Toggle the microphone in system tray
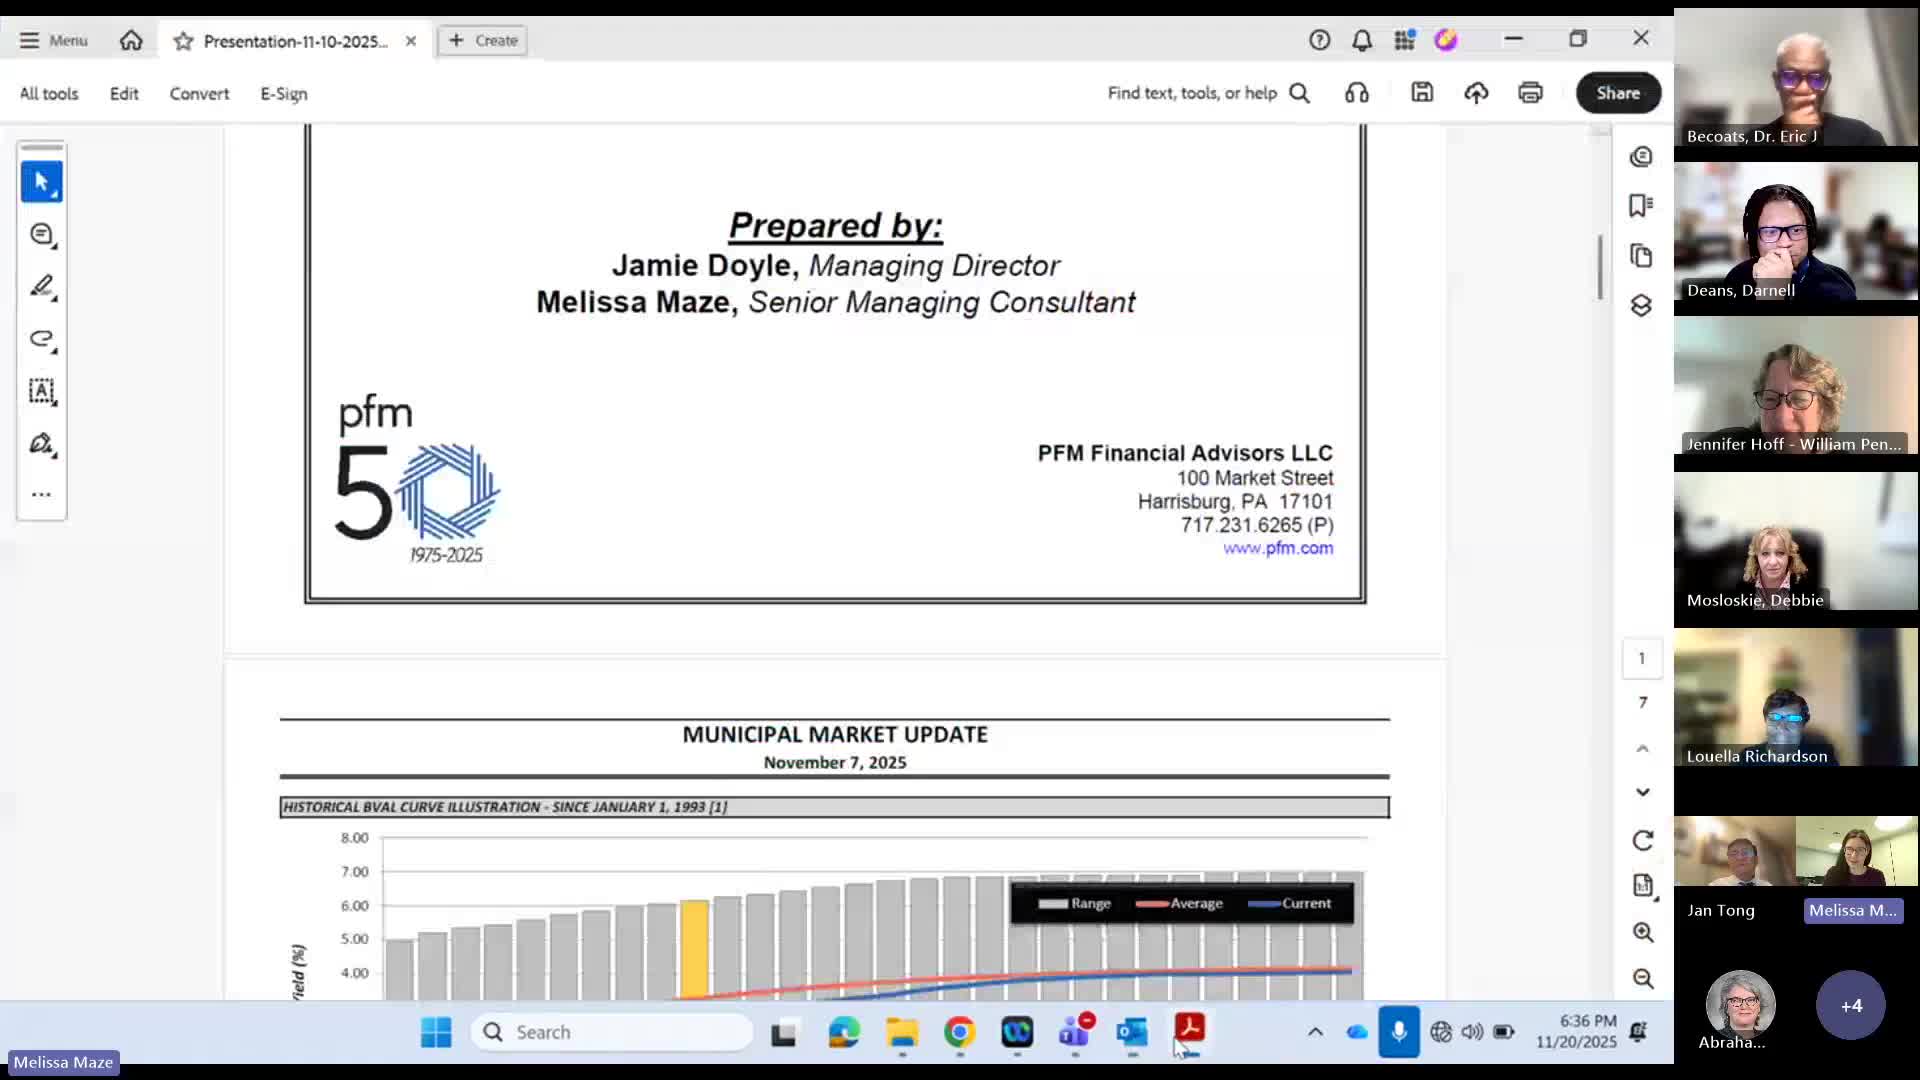This screenshot has width=1920, height=1080. 1398,1032
